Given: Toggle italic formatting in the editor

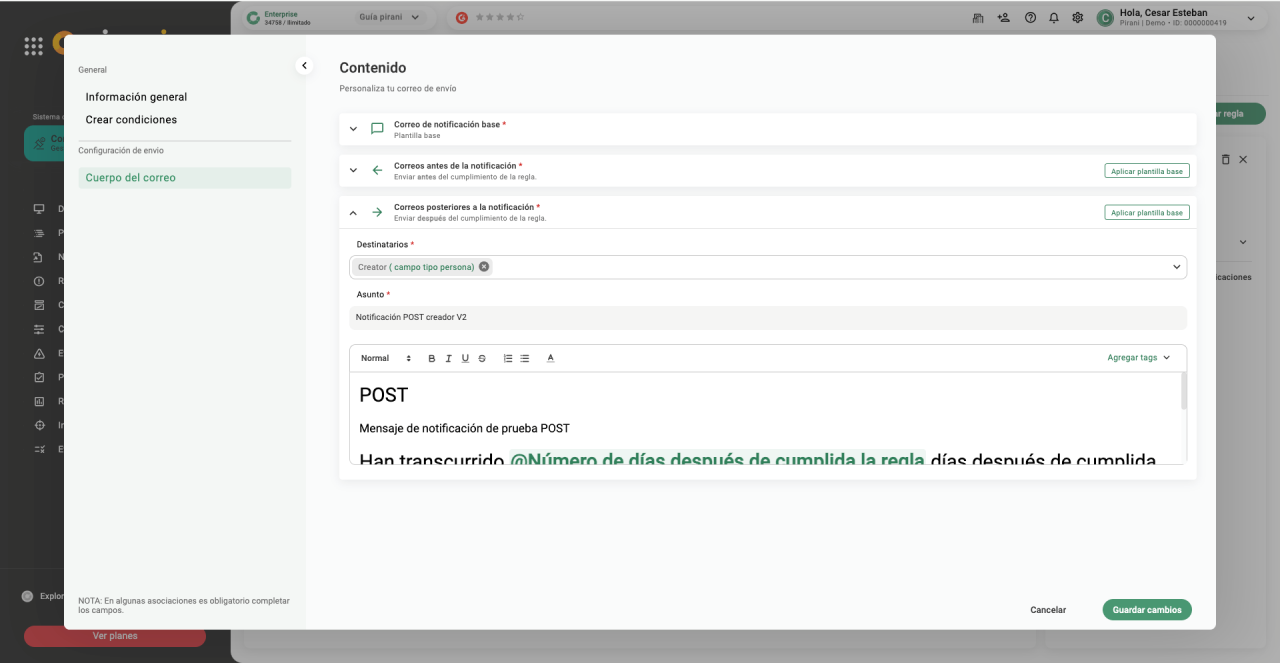Looking at the screenshot, I should (x=449, y=358).
